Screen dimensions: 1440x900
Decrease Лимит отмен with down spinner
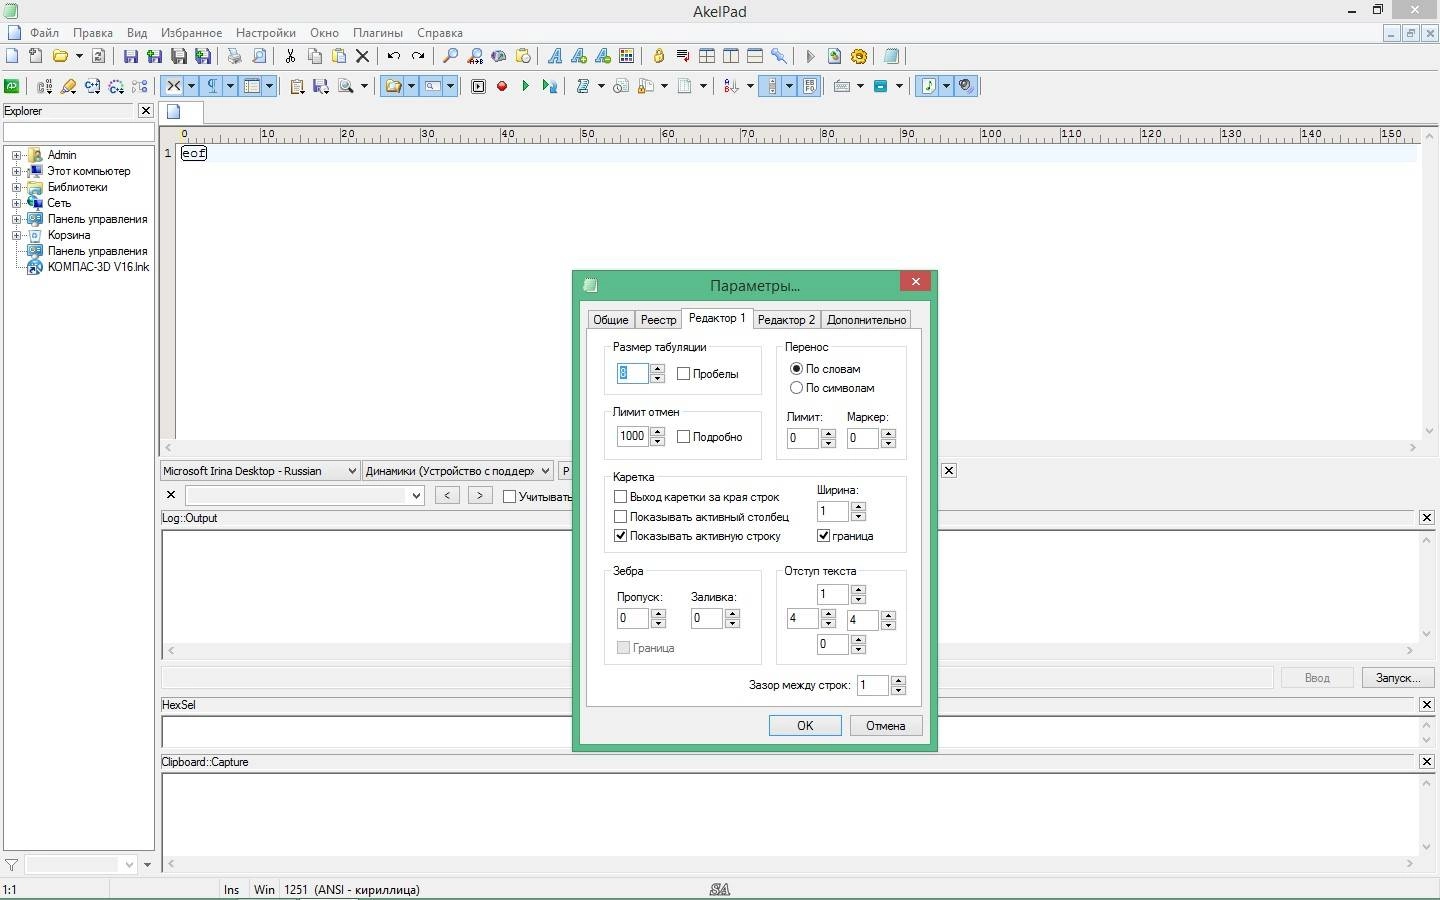tap(657, 442)
